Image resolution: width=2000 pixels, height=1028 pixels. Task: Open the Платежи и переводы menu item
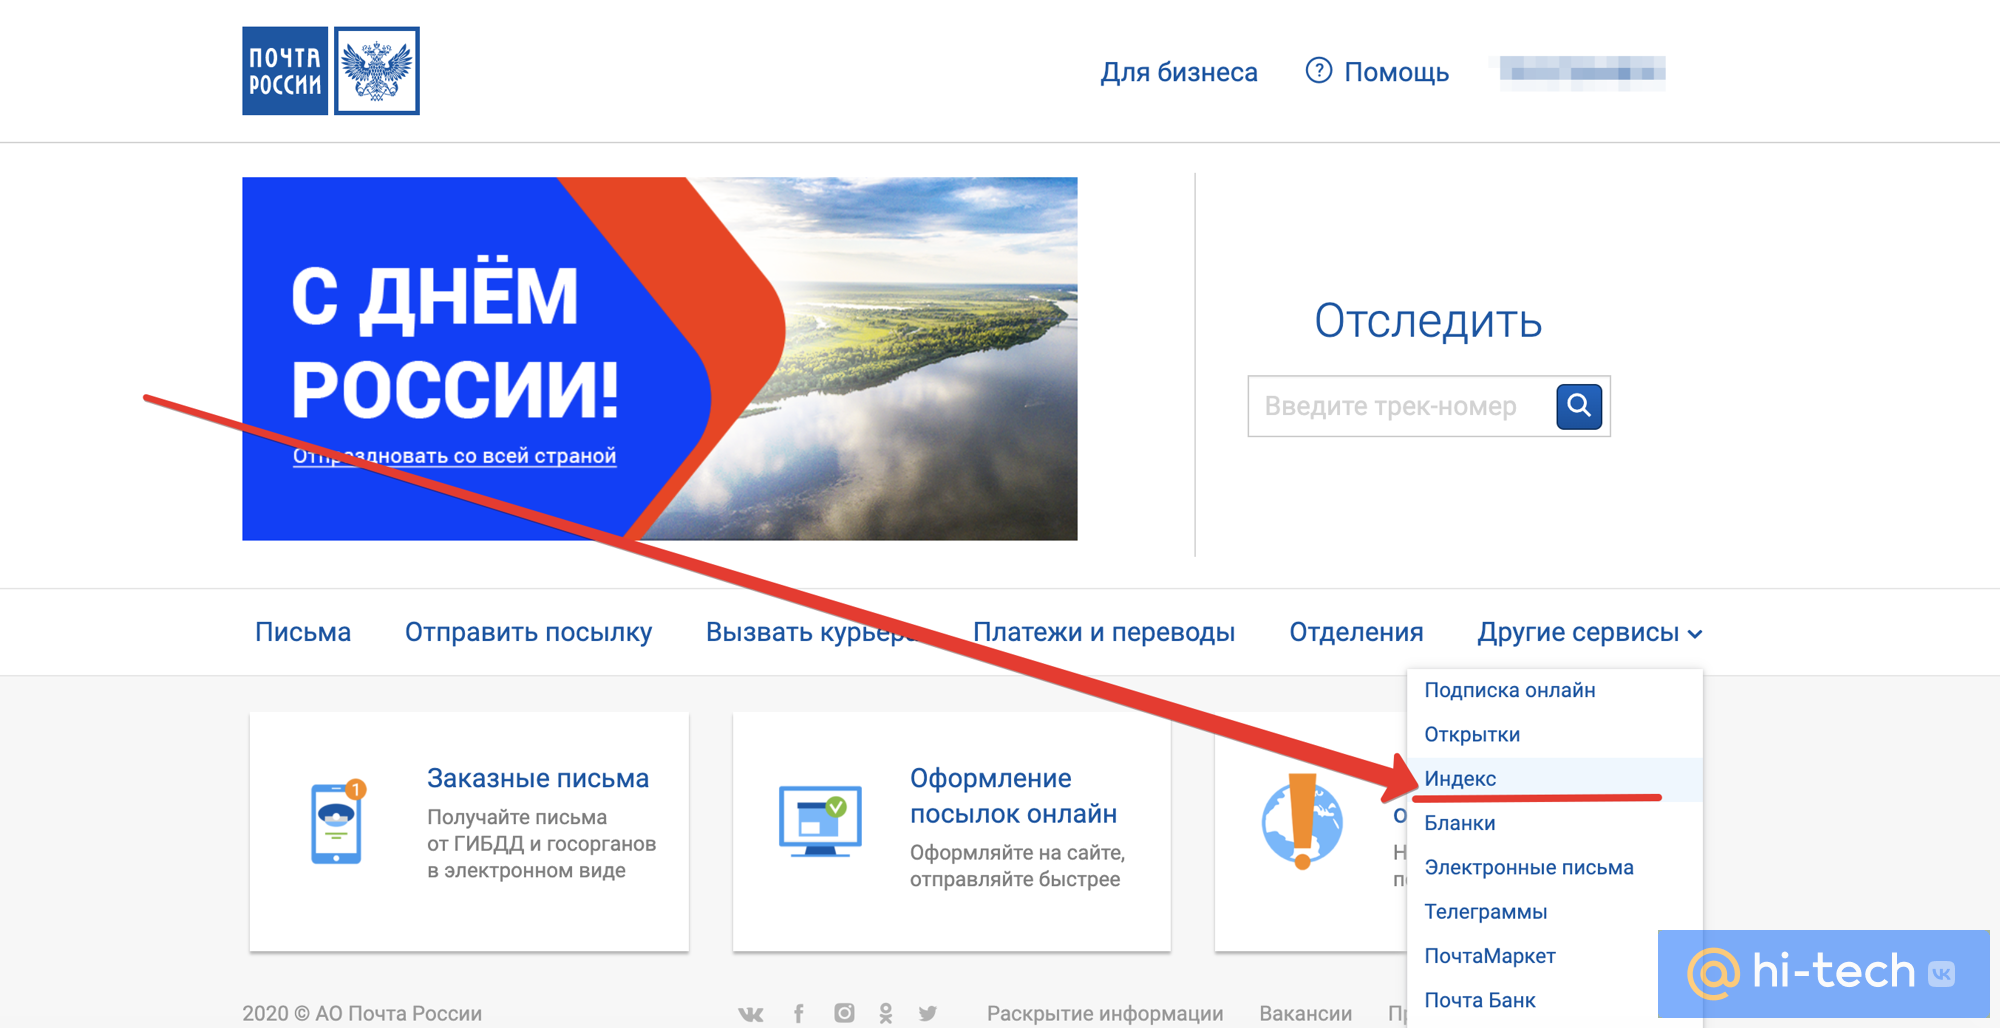[1104, 632]
